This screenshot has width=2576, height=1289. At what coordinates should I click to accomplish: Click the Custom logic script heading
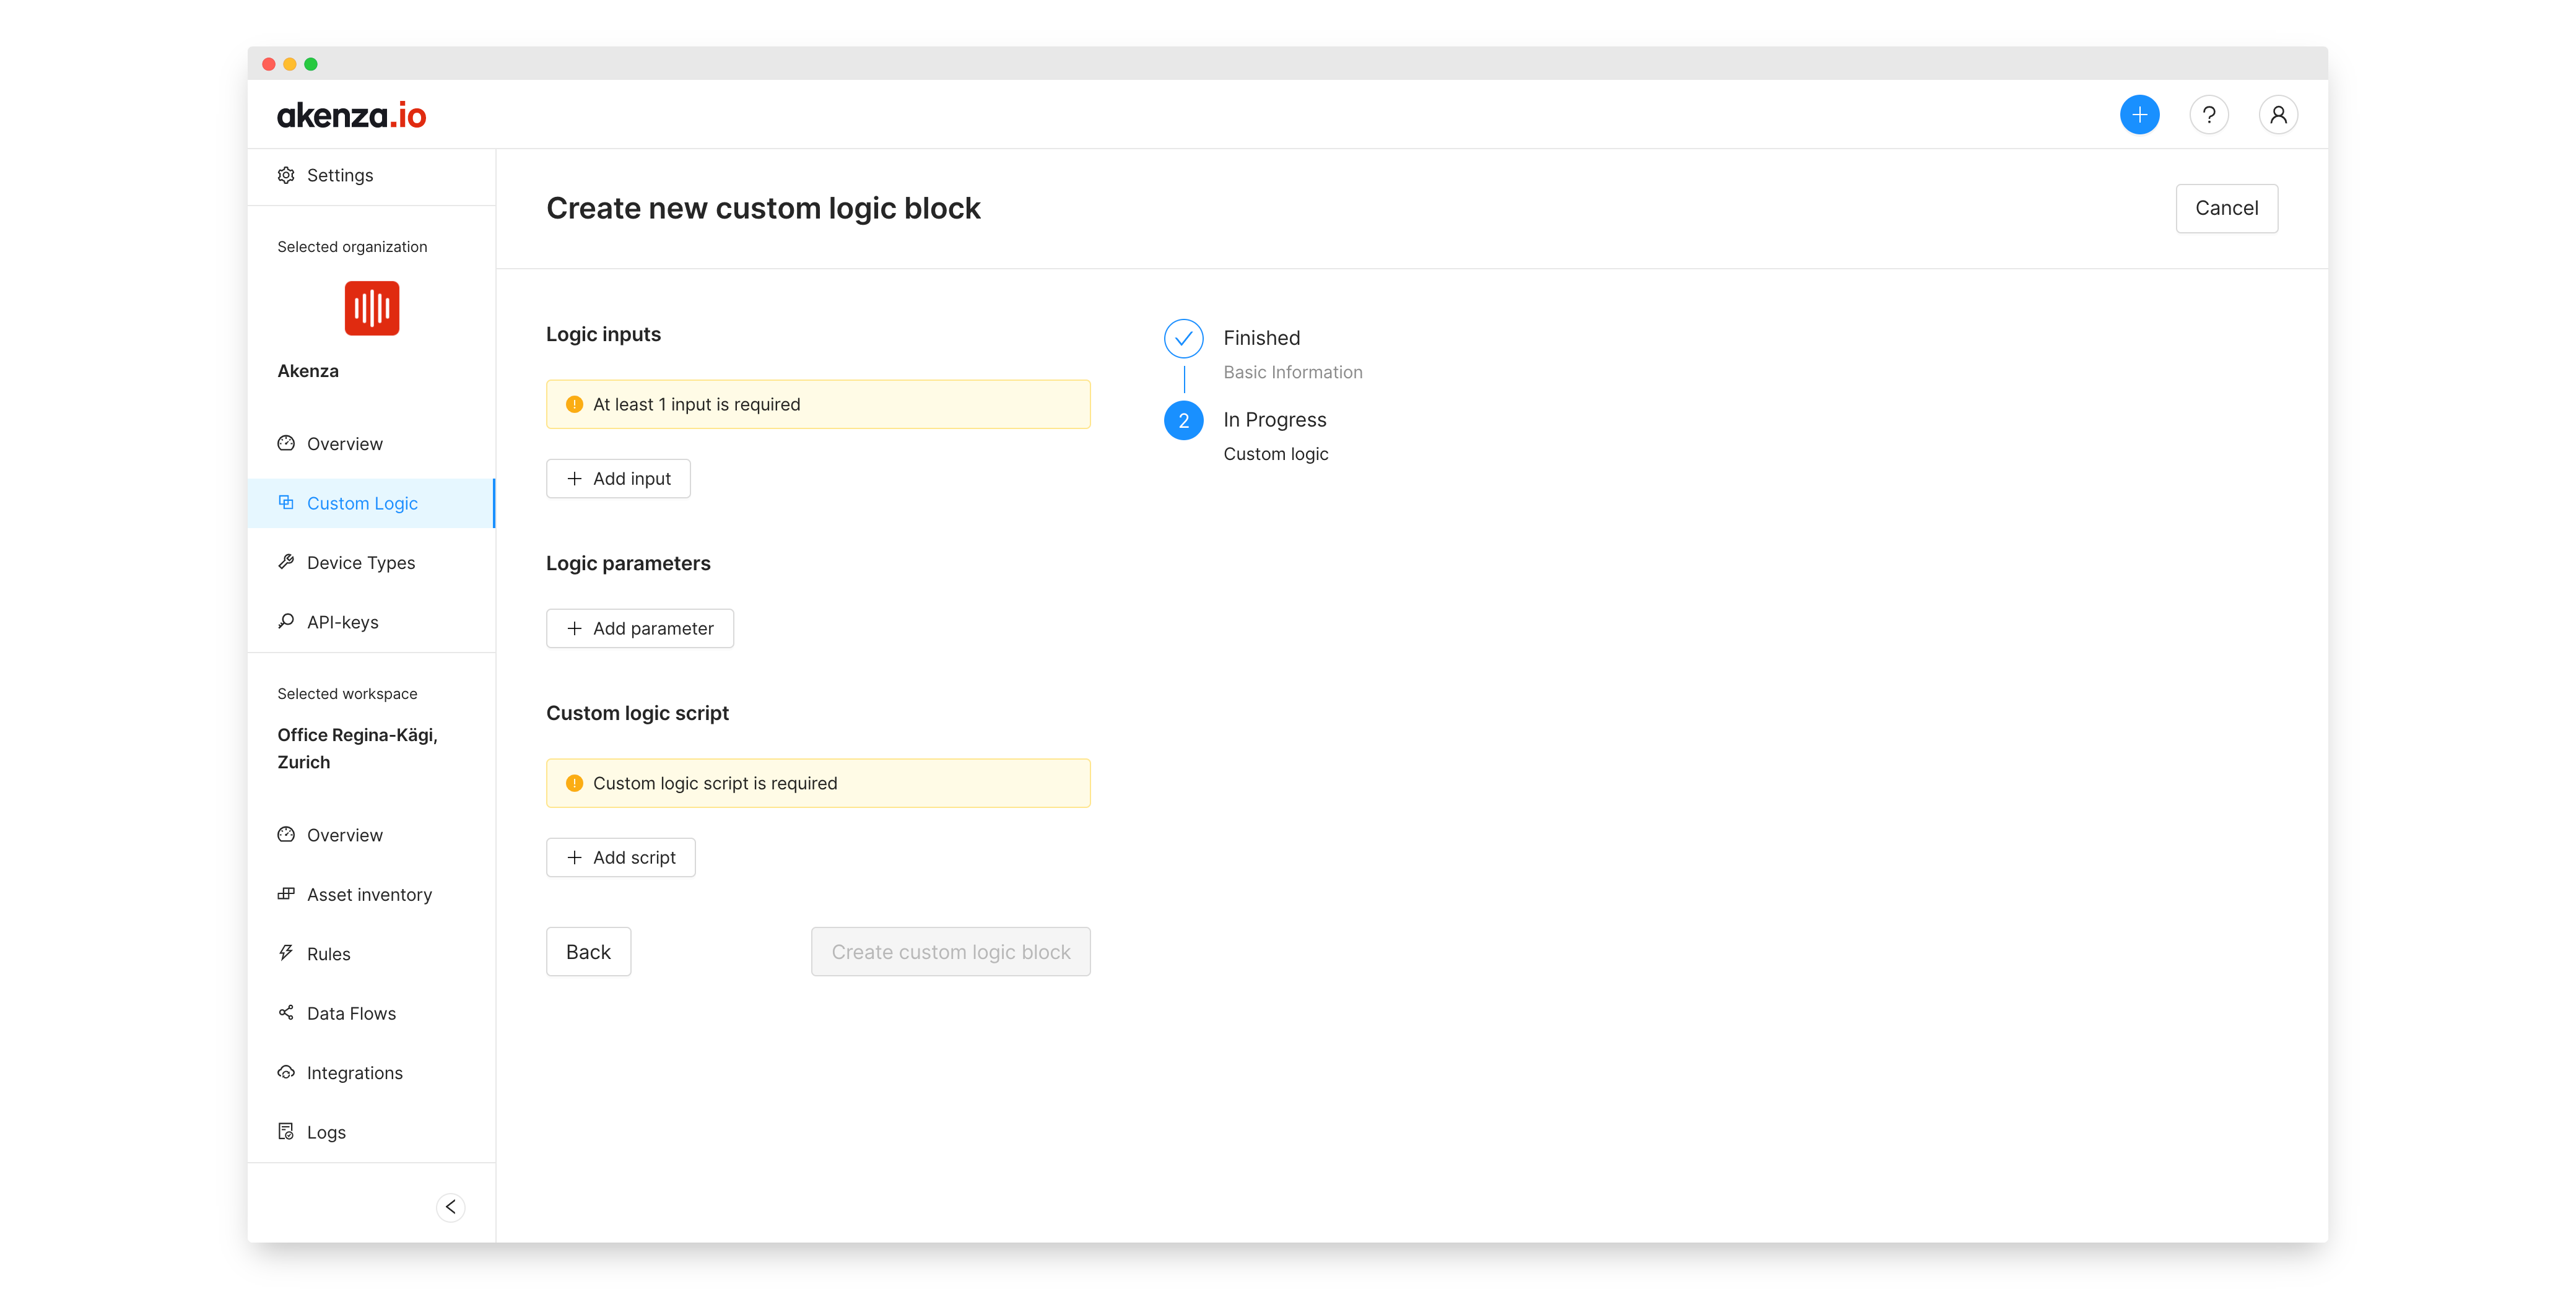click(637, 713)
